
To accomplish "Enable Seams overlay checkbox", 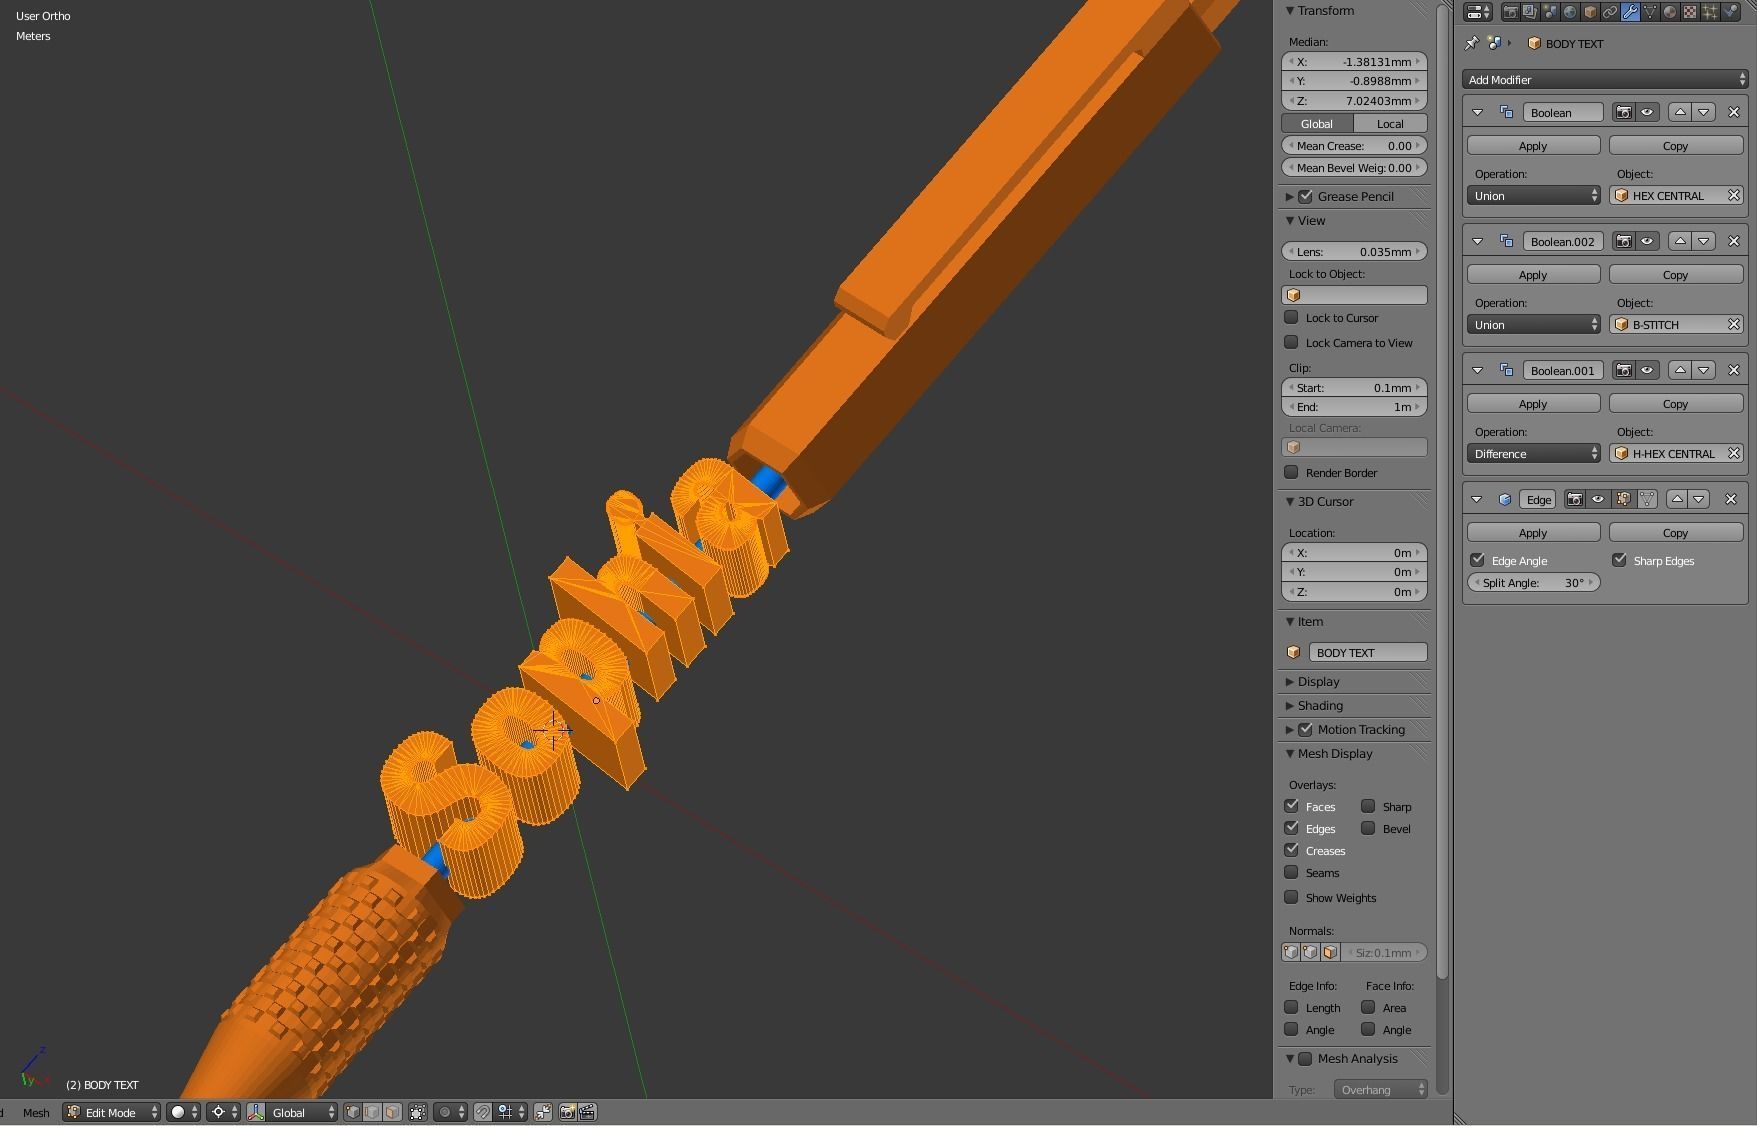I will coord(1291,872).
